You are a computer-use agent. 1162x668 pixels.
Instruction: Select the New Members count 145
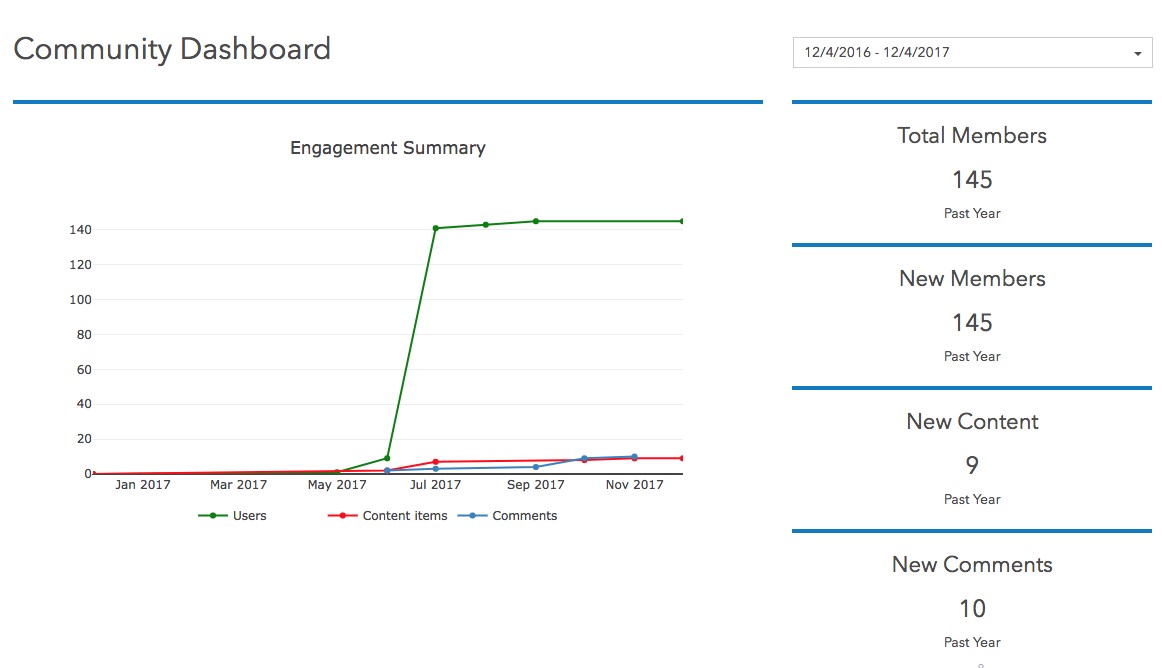point(972,323)
